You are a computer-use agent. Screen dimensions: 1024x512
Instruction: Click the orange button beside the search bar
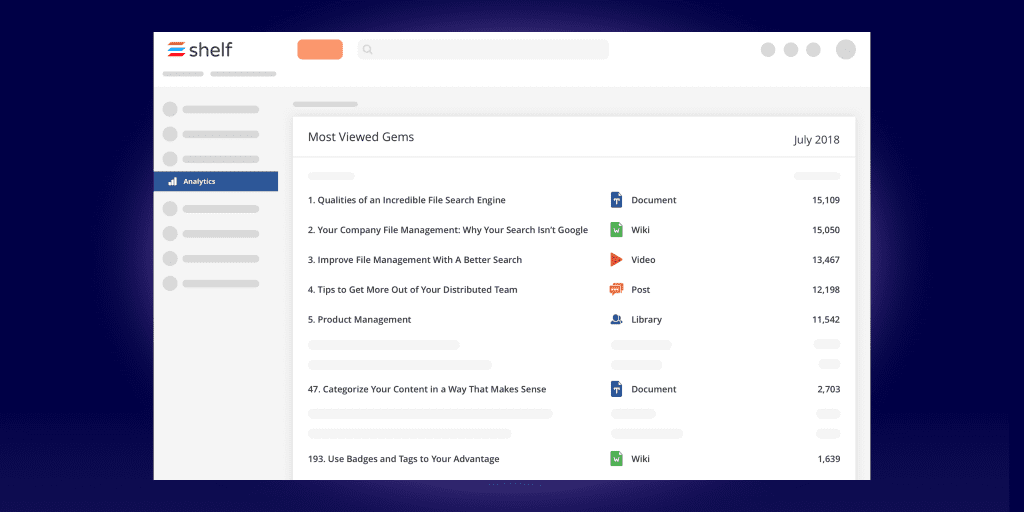click(320, 50)
